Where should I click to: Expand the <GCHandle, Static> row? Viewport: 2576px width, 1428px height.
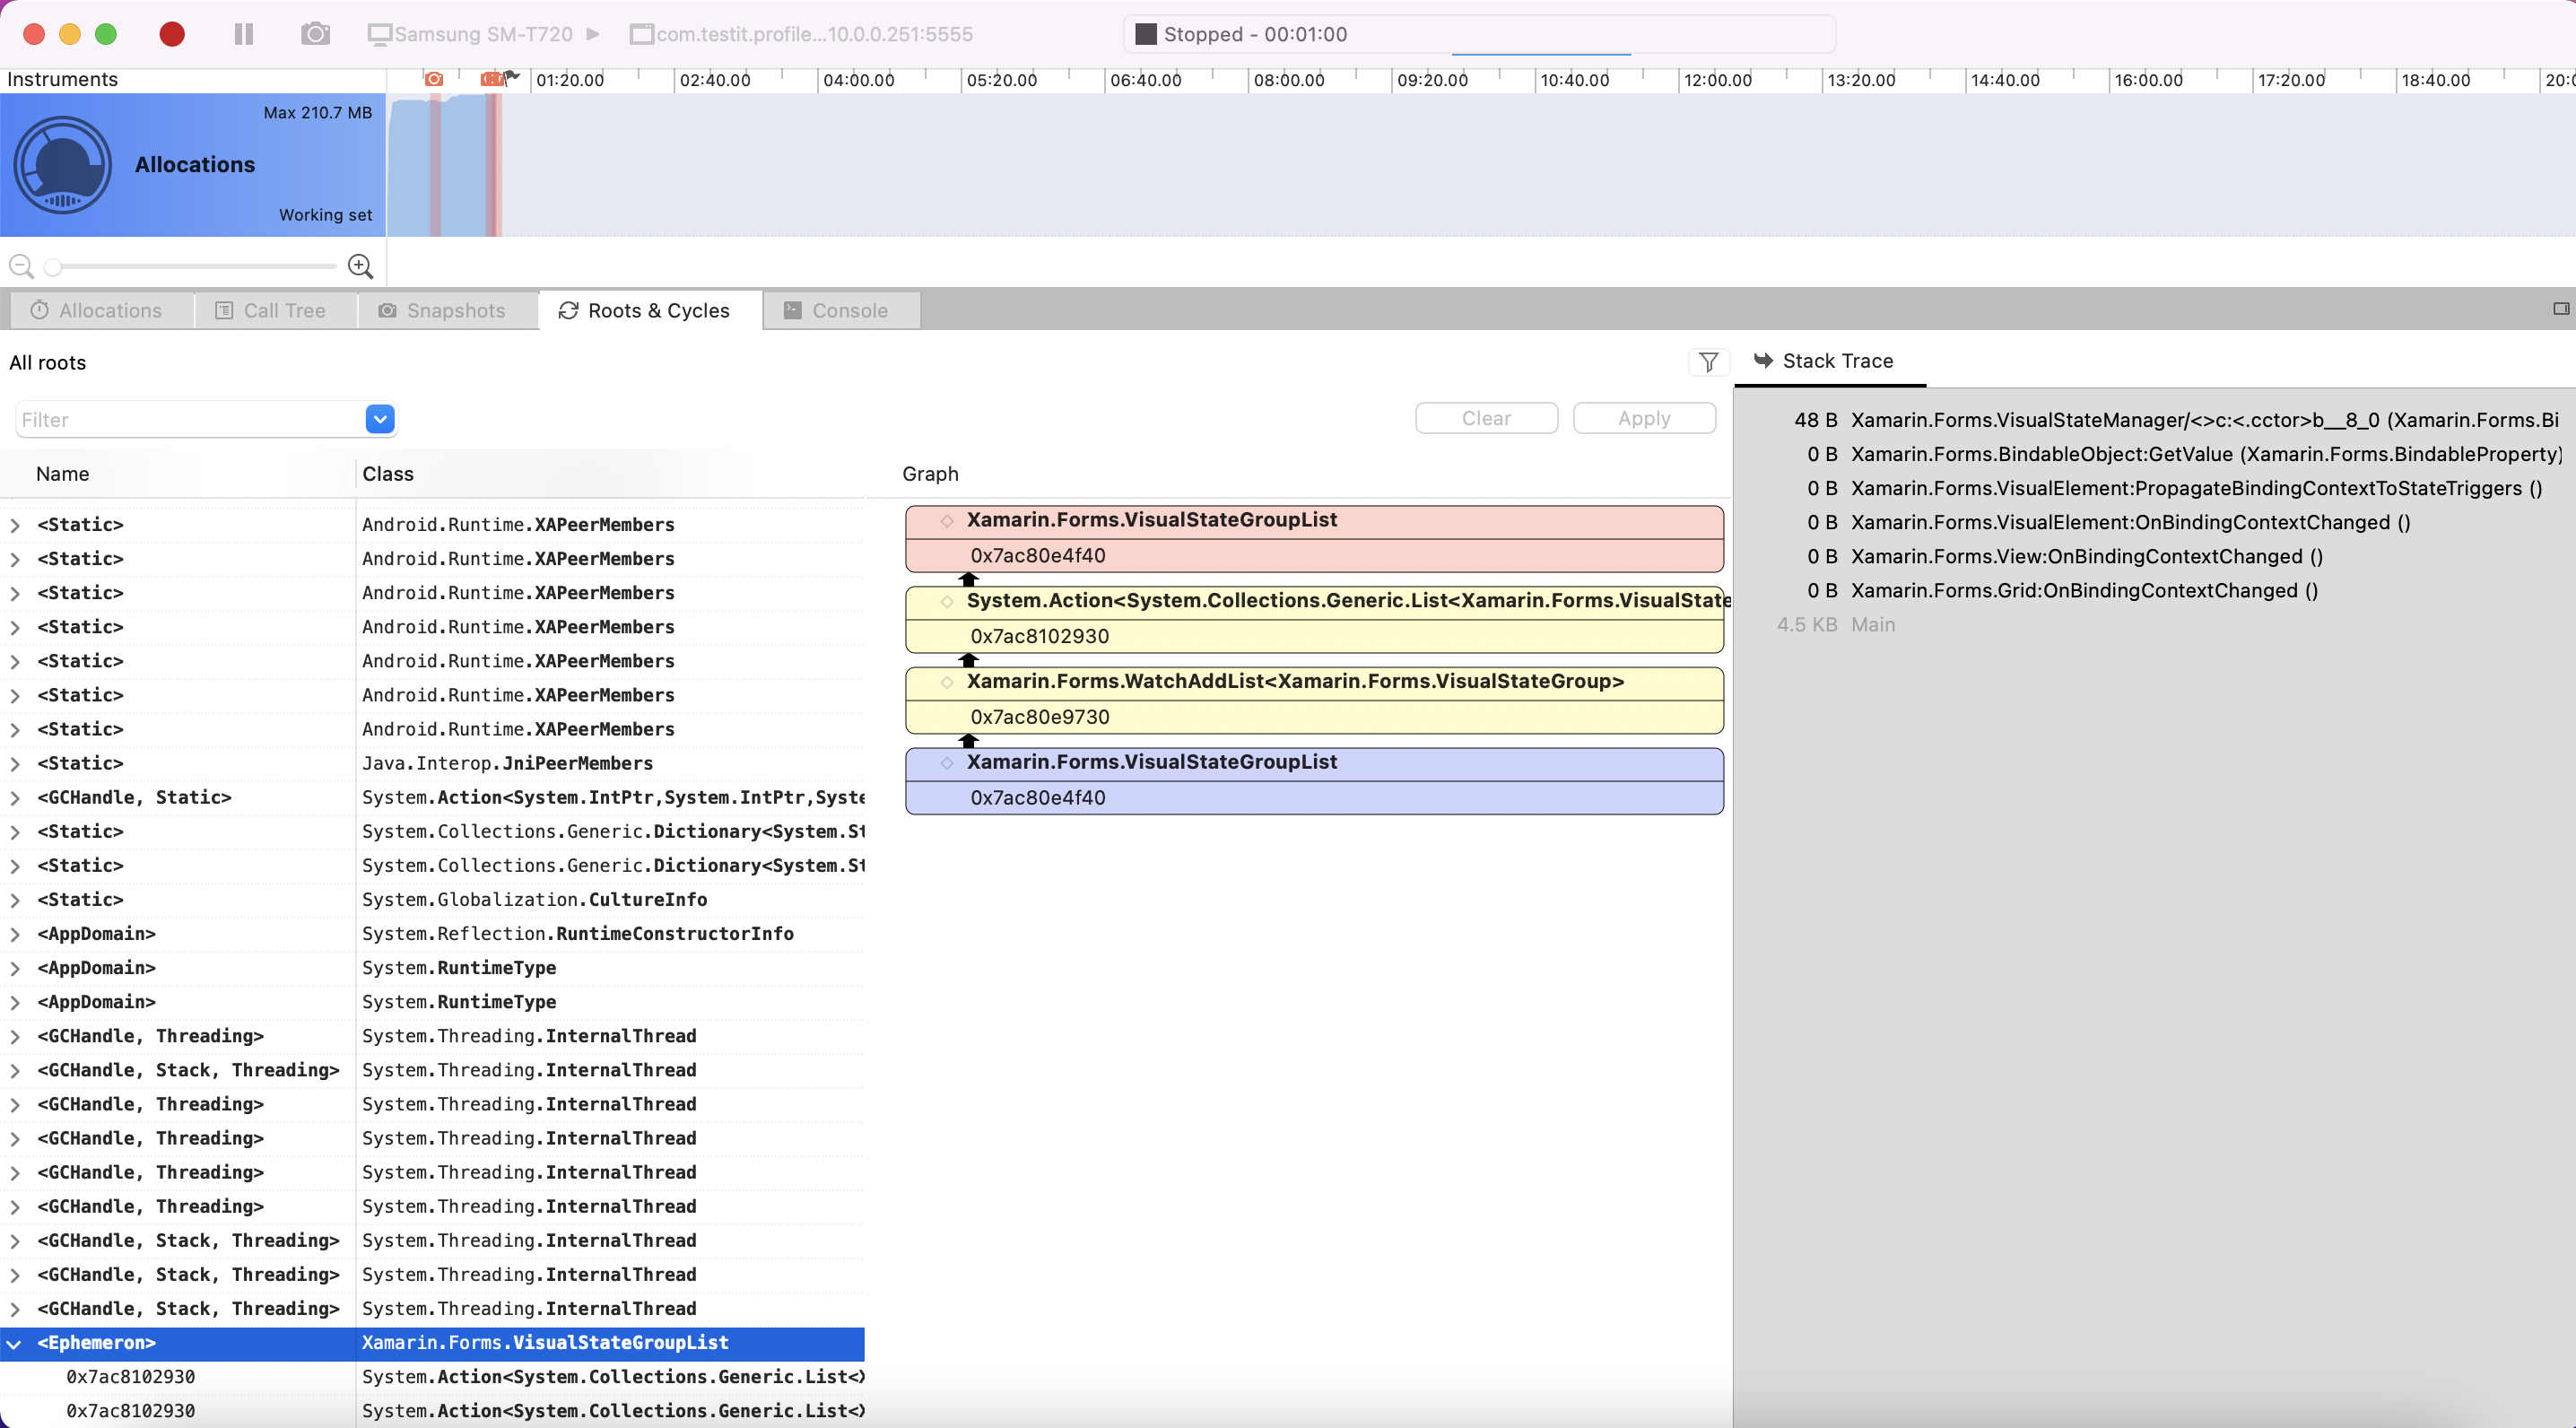14,797
